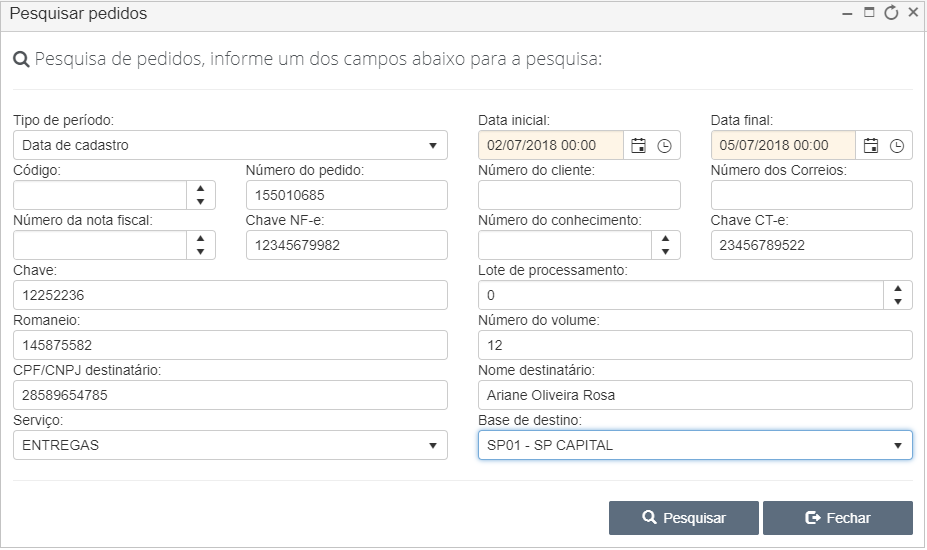Select the Número do cliente input field
927x550 pixels.
tap(579, 195)
